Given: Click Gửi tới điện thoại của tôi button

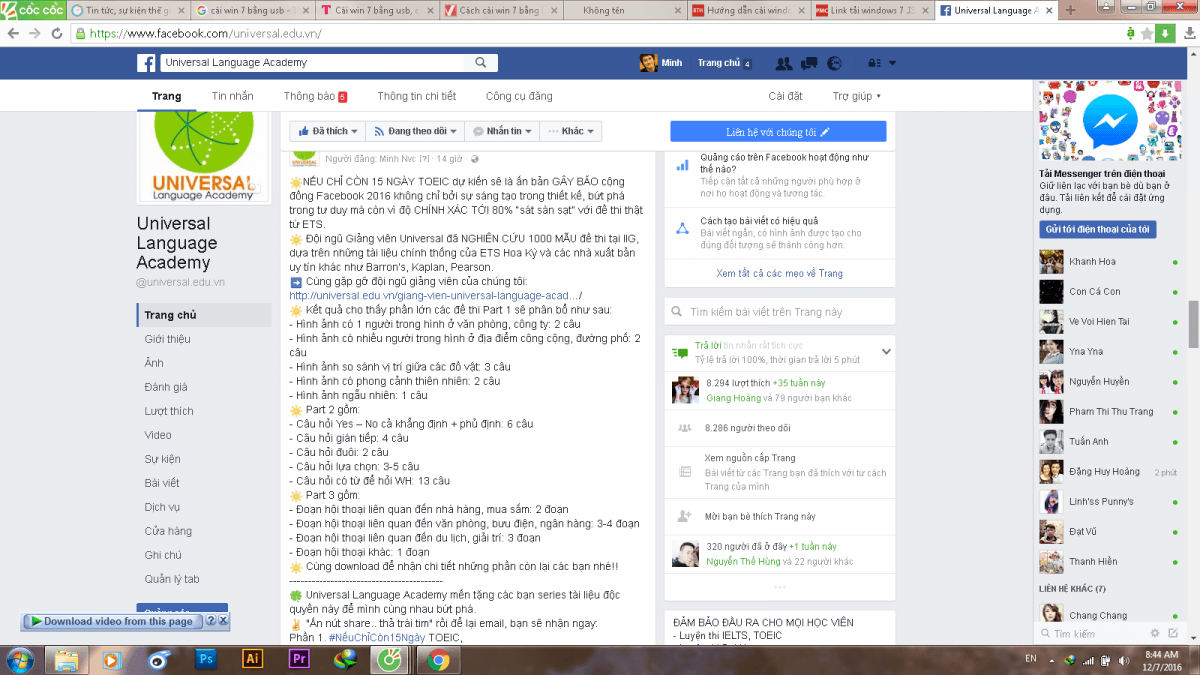Looking at the screenshot, I should [1099, 229].
